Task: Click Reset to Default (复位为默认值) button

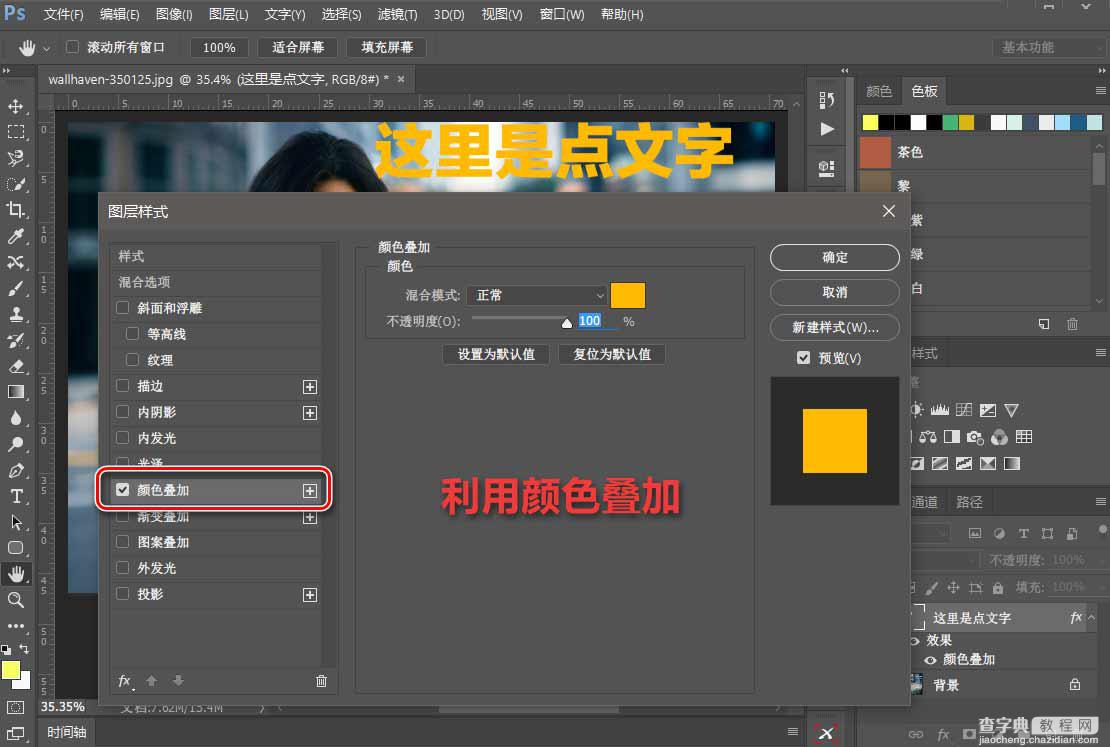Action: (x=612, y=354)
